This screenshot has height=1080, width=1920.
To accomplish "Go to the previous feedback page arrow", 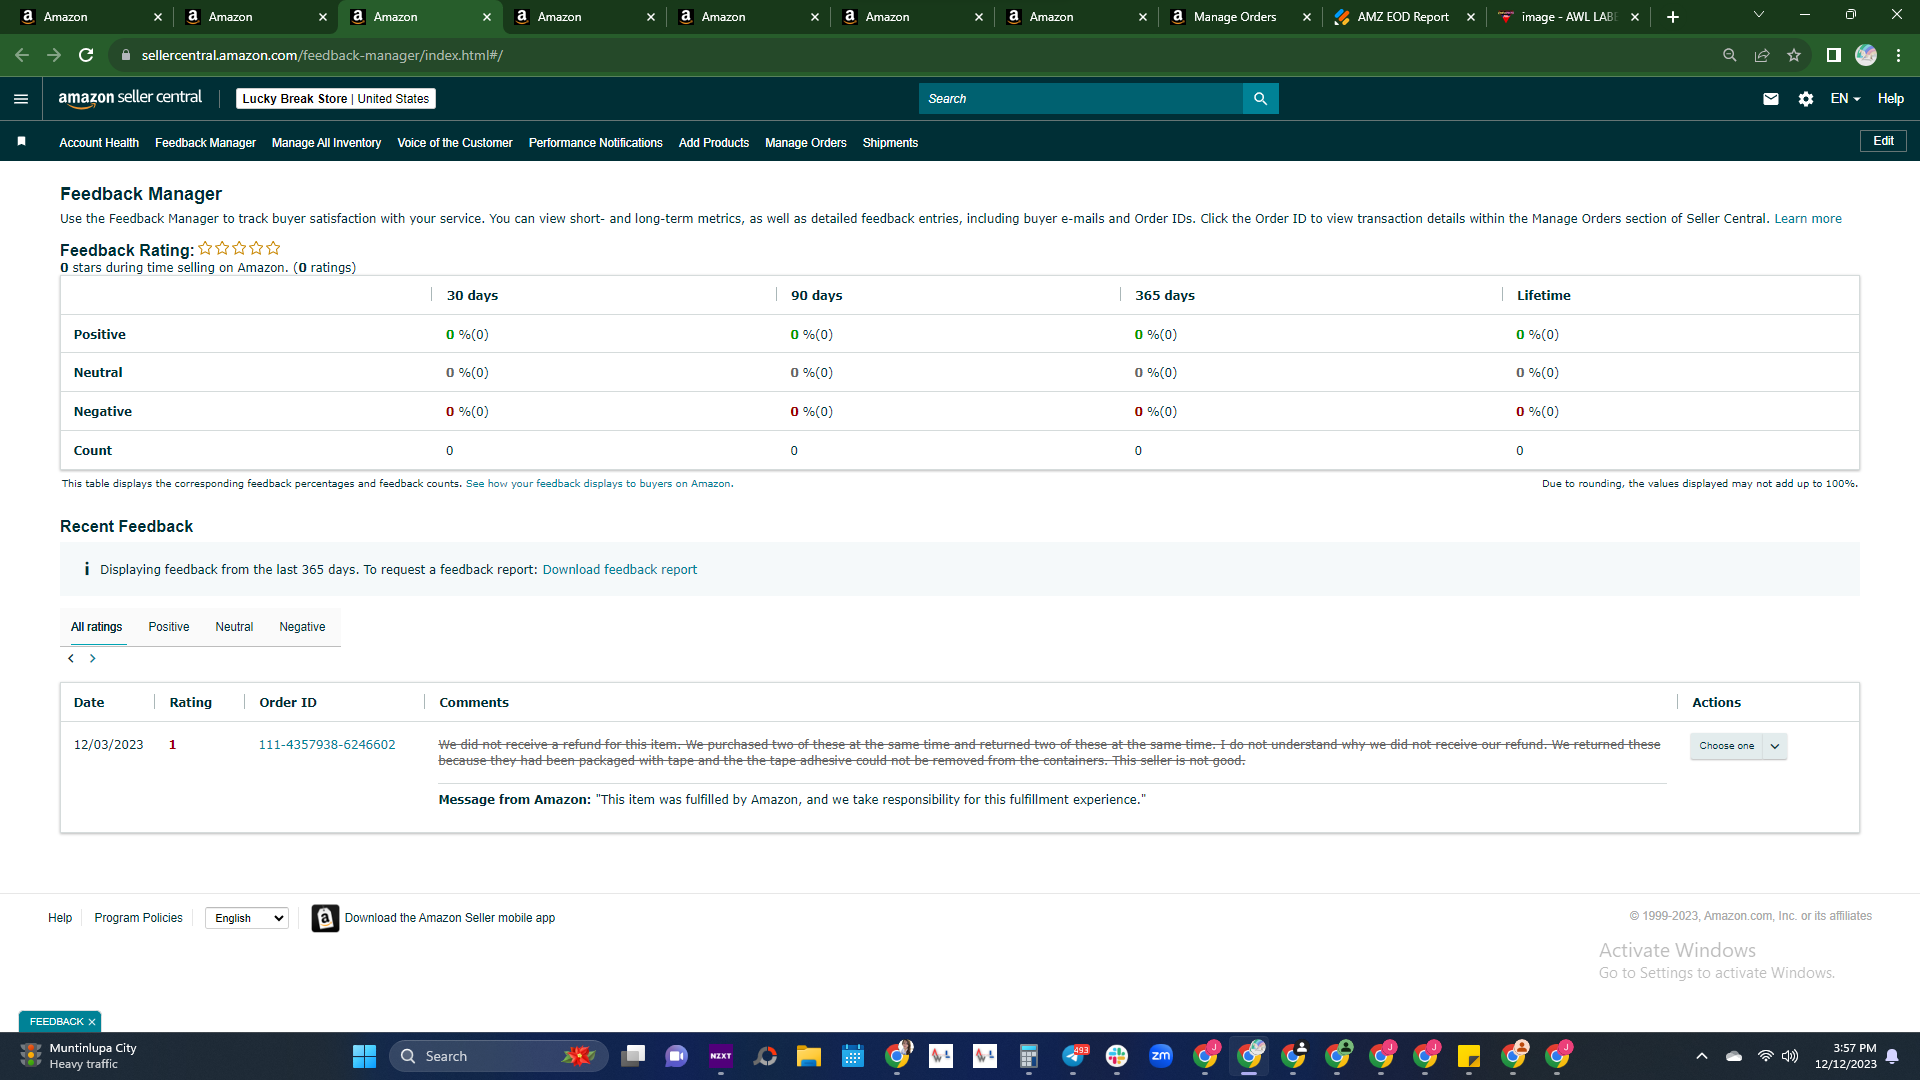I will pyautogui.click(x=71, y=658).
